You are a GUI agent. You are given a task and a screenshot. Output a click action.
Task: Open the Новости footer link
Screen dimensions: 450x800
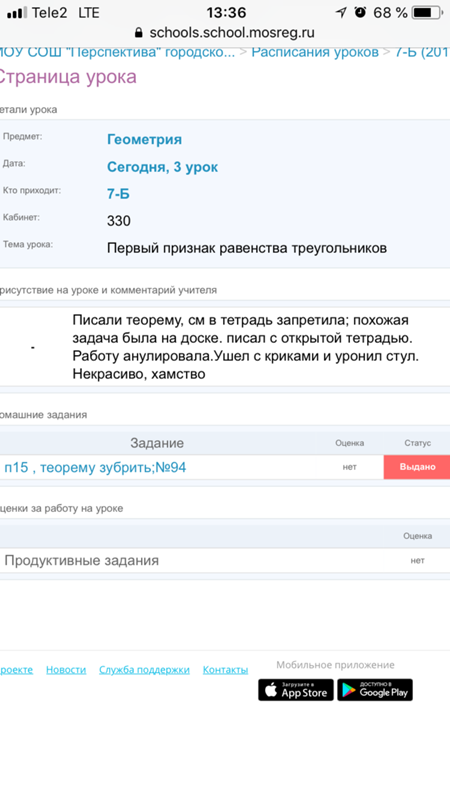click(66, 670)
